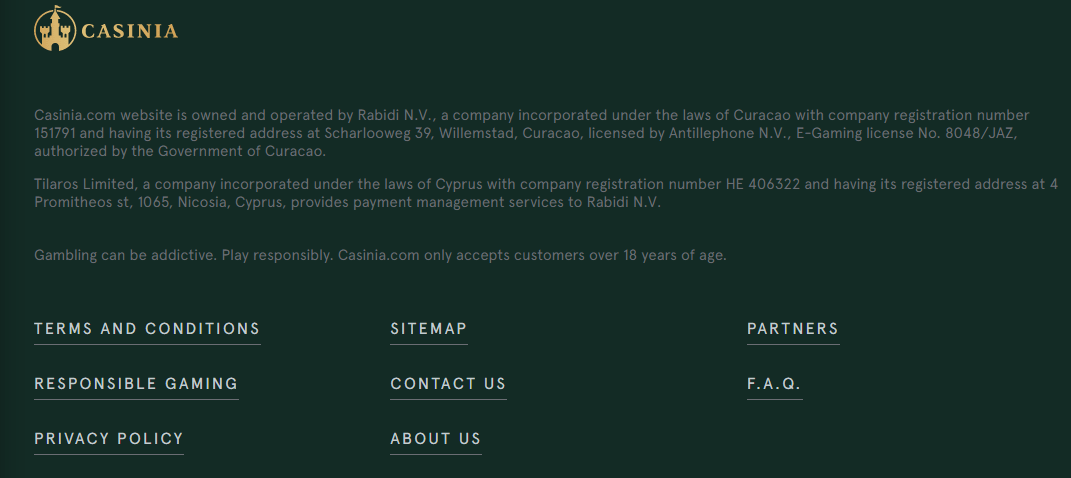The width and height of the screenshot is (1071, 478).
Task: Click the gambling can be addictive notice
Action: [x=380, y=256]
